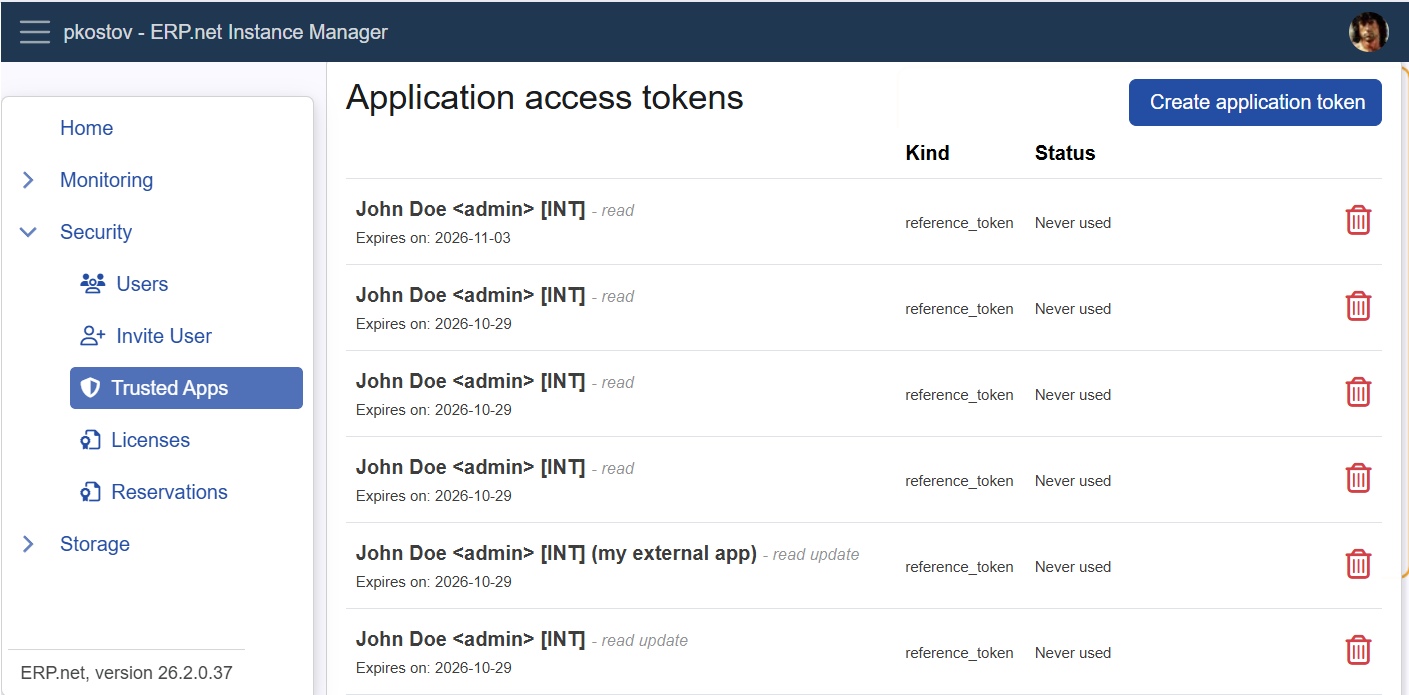The image size is (1409, 695).
Task: Click the Invite User person-plus icon
Action: click(x=91, y=335)
